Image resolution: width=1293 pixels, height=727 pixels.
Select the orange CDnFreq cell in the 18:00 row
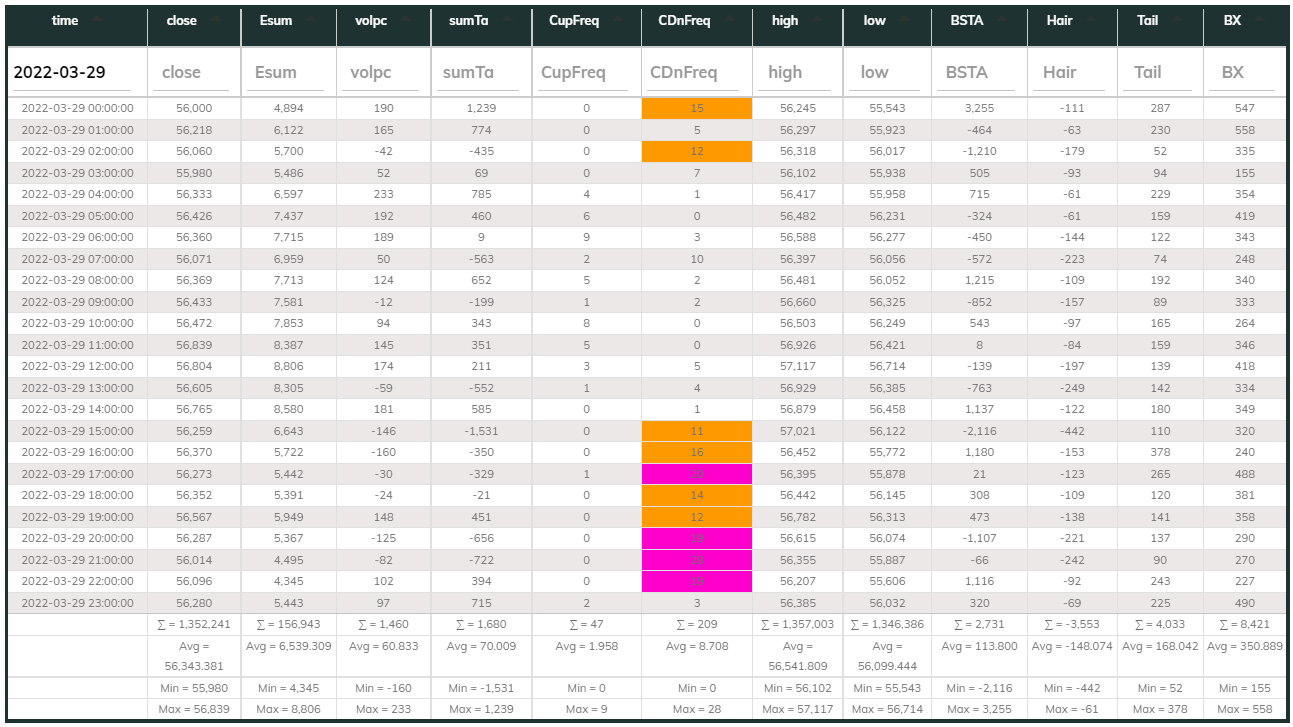[697, 495]
